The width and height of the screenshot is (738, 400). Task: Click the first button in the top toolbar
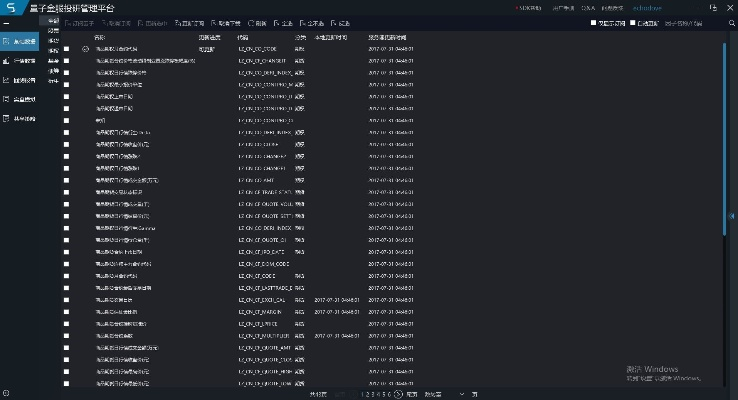coord(79,21)
